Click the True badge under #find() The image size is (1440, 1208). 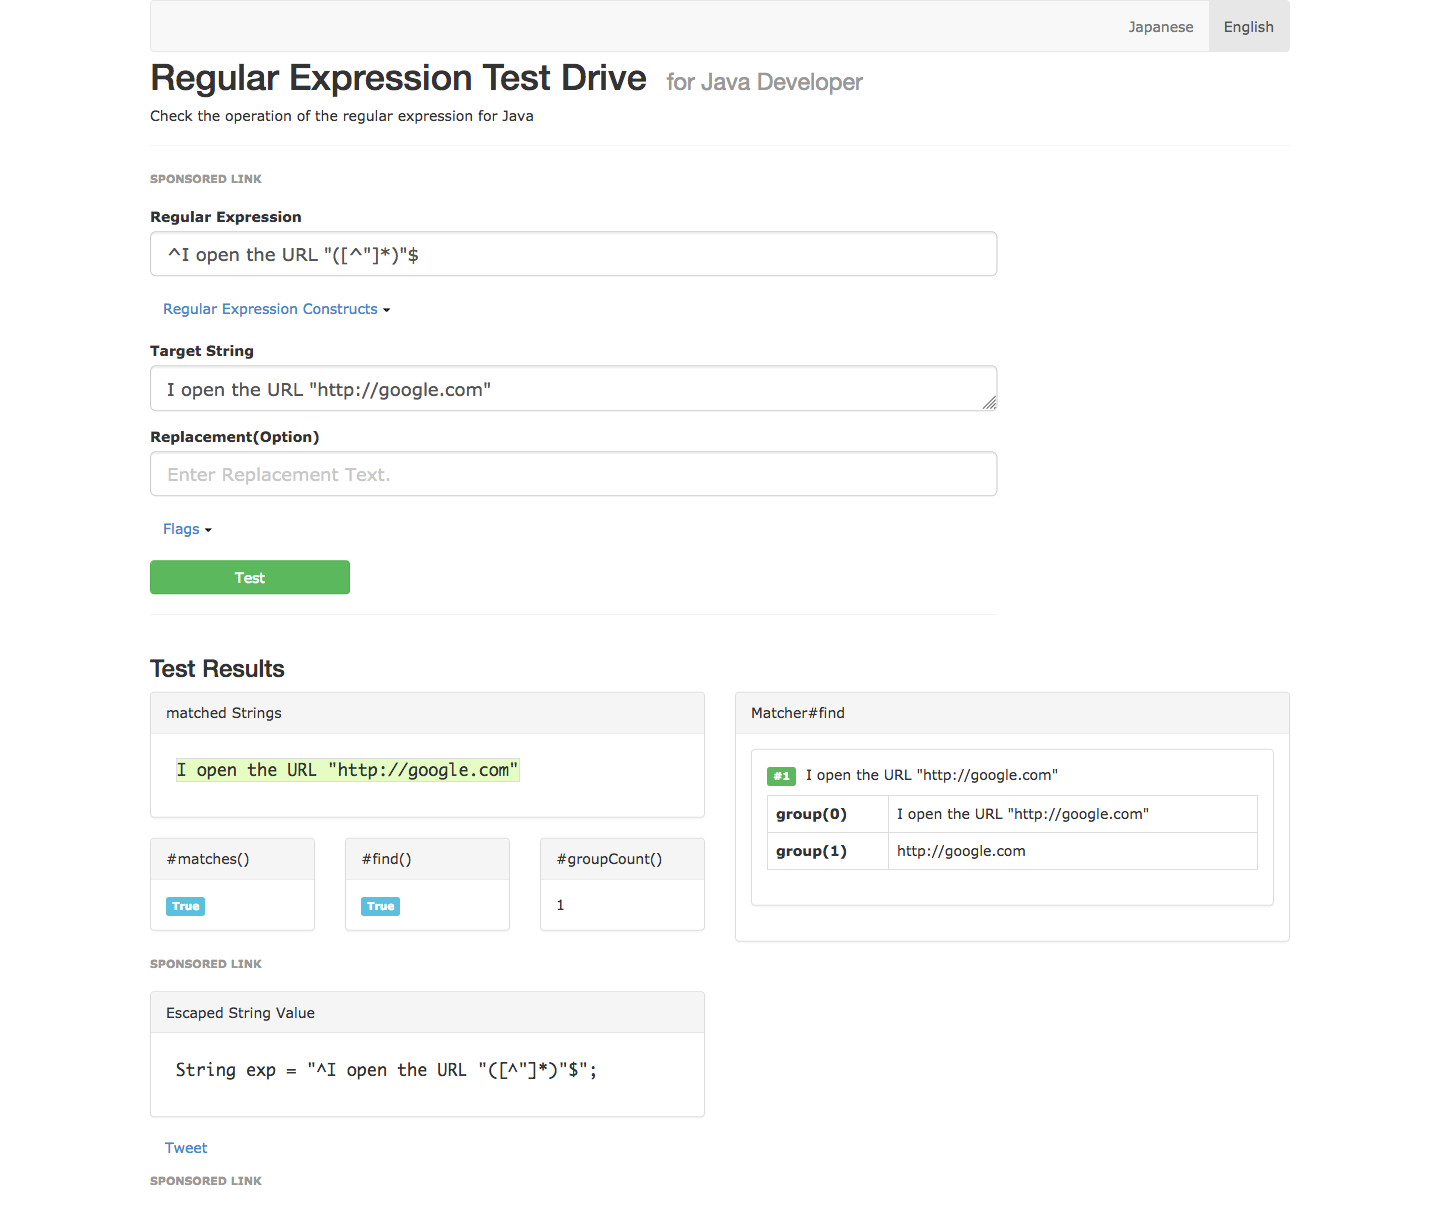pyautogui.click(x=380, y=906)
